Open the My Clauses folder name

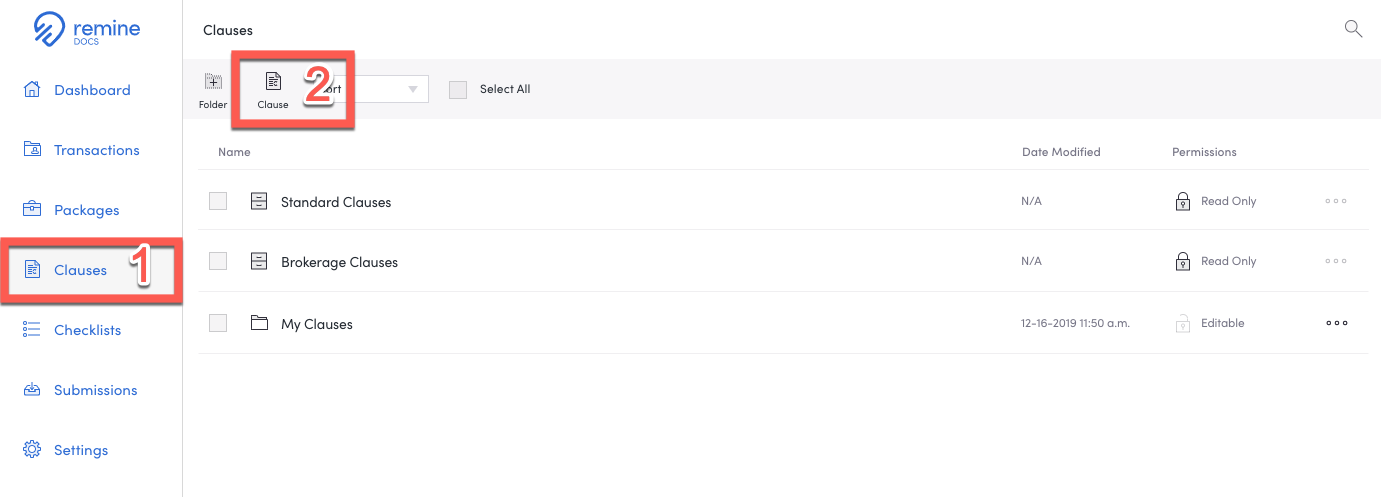(316, 324)
